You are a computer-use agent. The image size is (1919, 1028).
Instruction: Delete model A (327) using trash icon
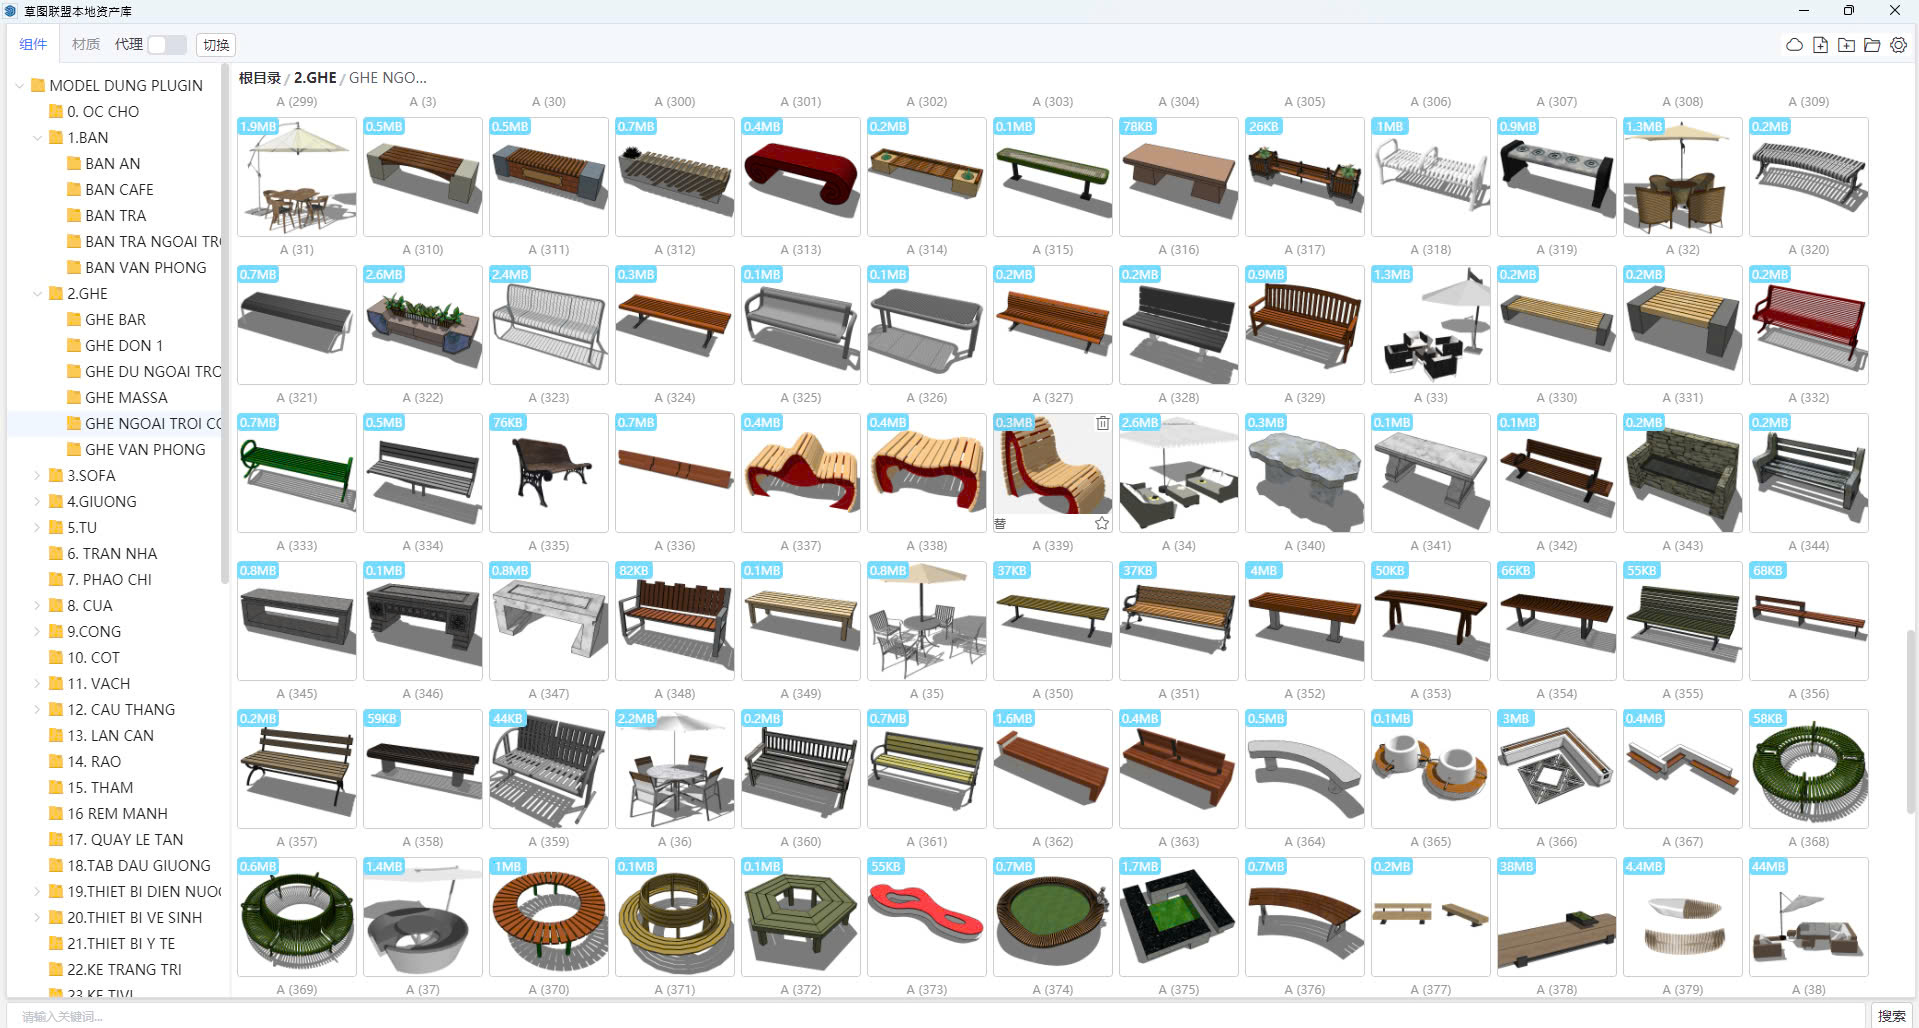[1102, 423]
